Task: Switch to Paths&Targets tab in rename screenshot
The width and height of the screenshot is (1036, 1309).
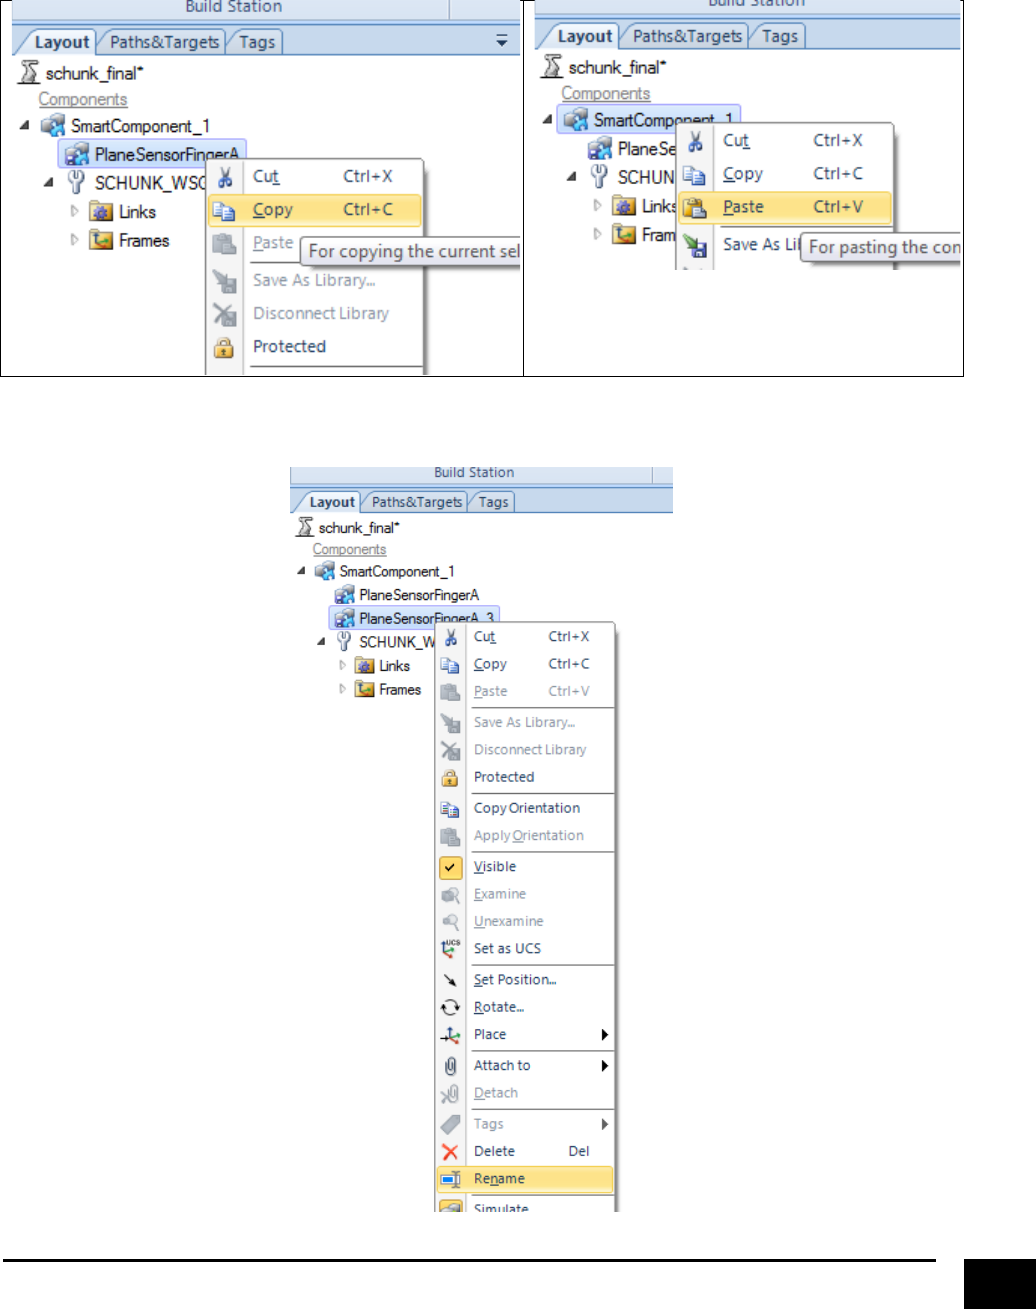Action: pyautogui.click(x=417, y=502)
